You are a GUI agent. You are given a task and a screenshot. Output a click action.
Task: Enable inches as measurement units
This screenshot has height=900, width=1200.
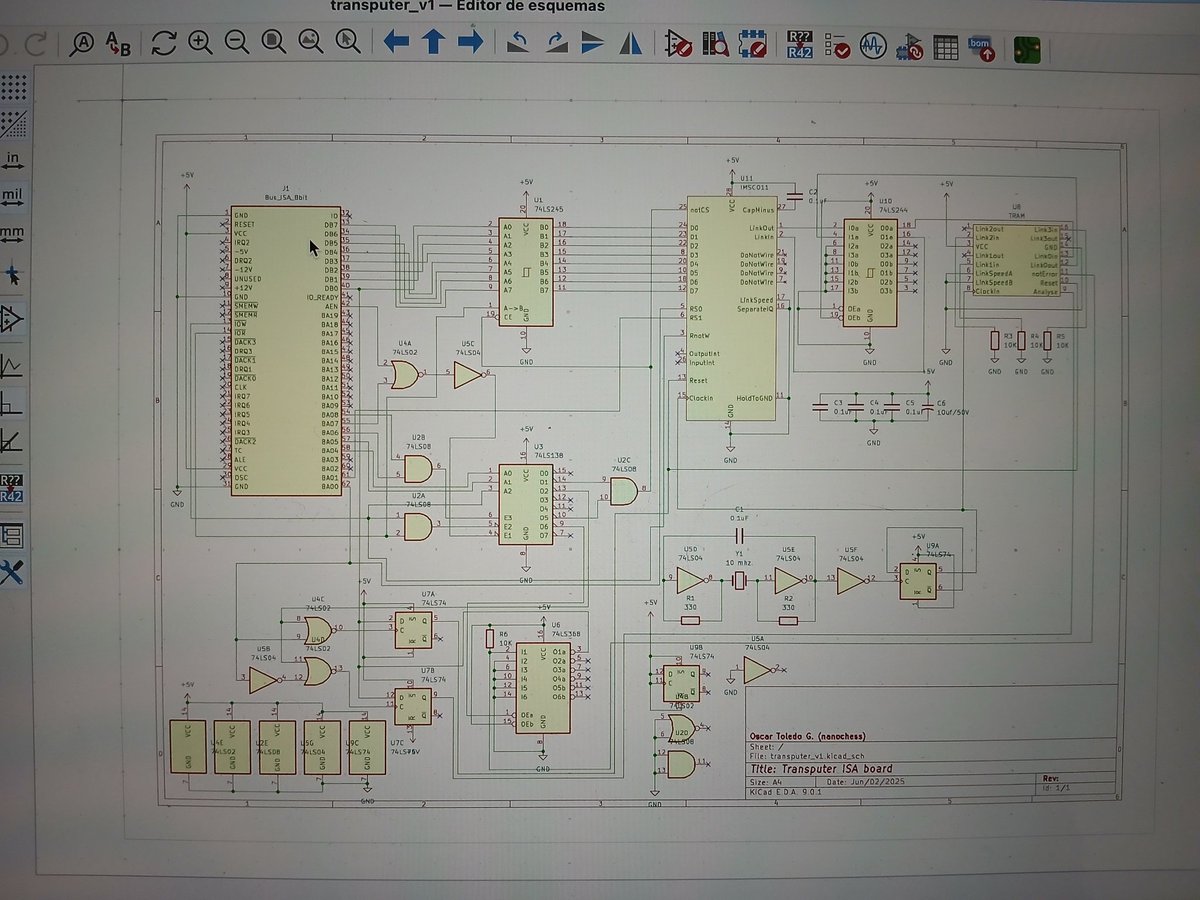[12, 157]
